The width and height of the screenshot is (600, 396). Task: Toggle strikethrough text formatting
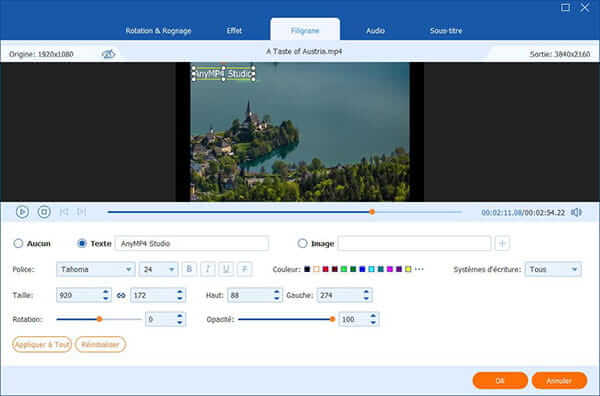[x=245, y=269]
